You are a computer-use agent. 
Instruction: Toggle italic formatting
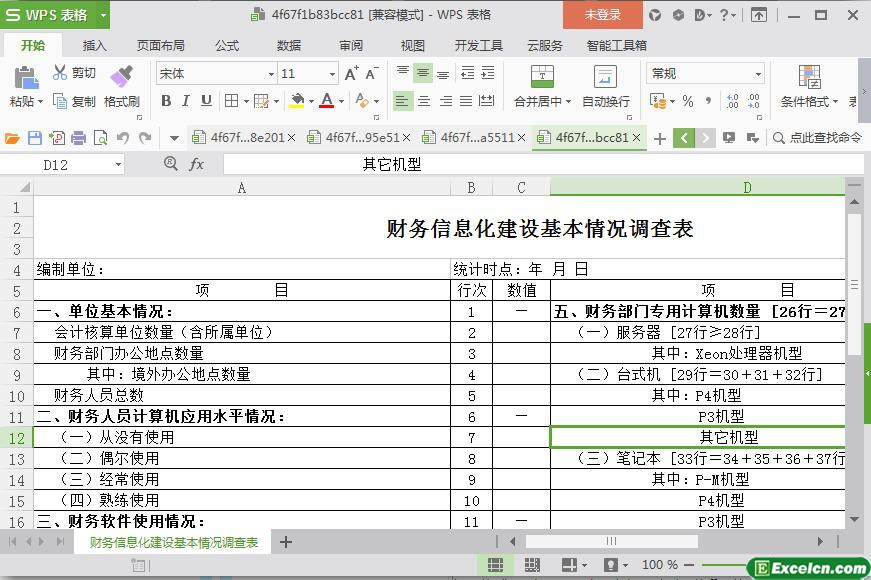pos(186,101)
